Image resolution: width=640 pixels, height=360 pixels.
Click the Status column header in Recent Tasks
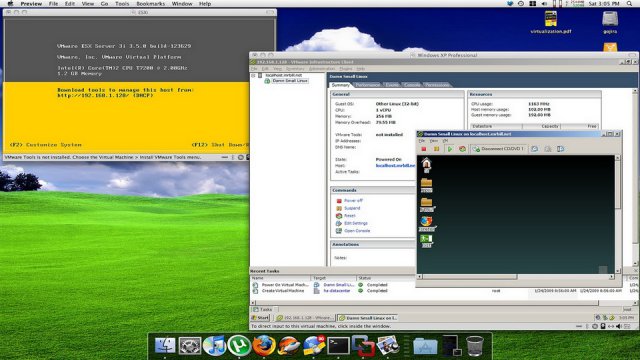tap(364, 278)
